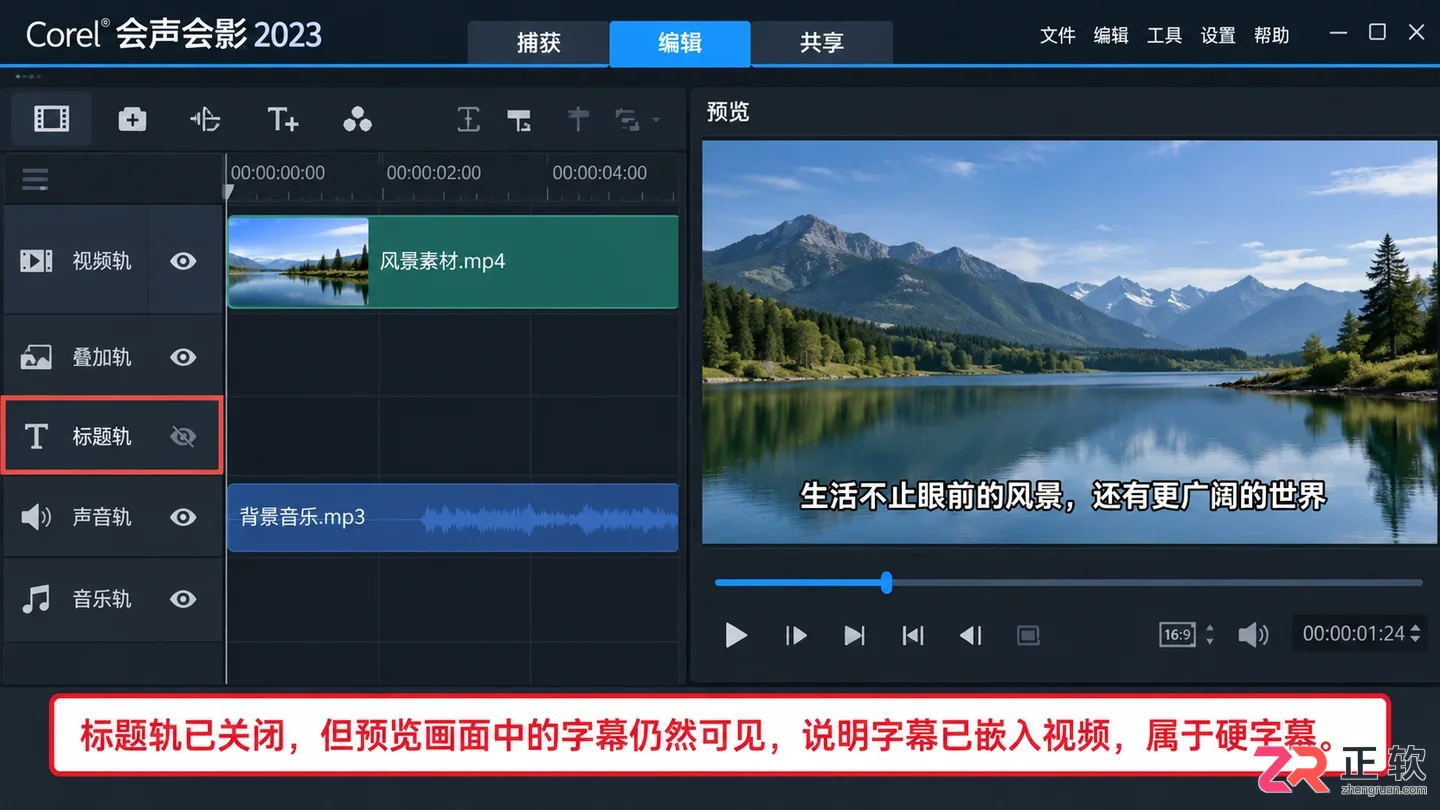This screenshot has width=1440, height=810.
Task: Open the media library filmstrip icon
Action: point(52,120)
